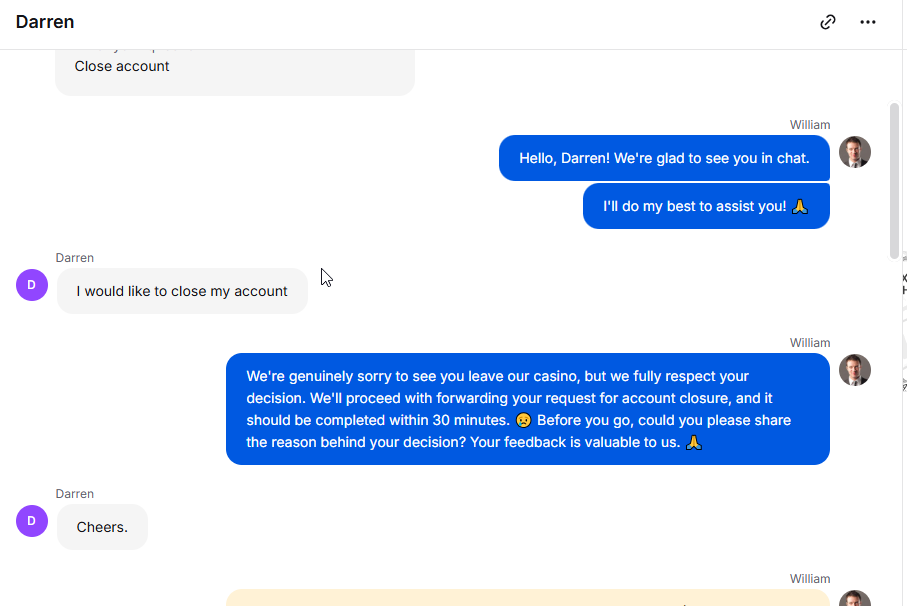Click the Darren sender label above Cheers message
The image size is (907, 606).
(x=75, y=494)
